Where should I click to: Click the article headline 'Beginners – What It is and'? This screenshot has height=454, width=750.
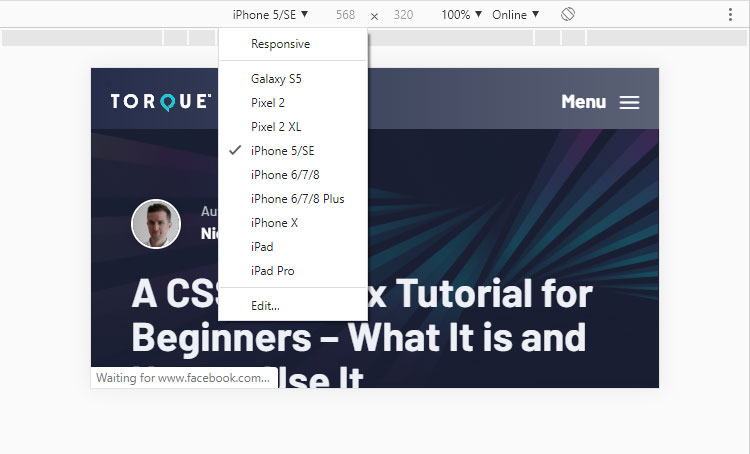click(359, 338)
